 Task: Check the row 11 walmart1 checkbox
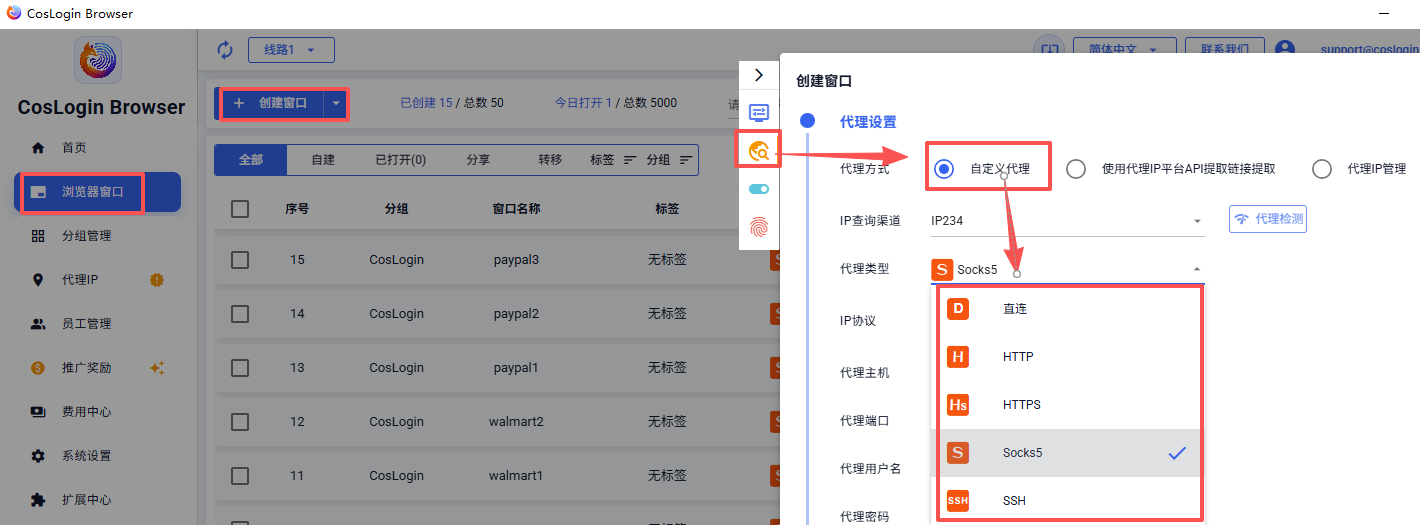(240, 476)
